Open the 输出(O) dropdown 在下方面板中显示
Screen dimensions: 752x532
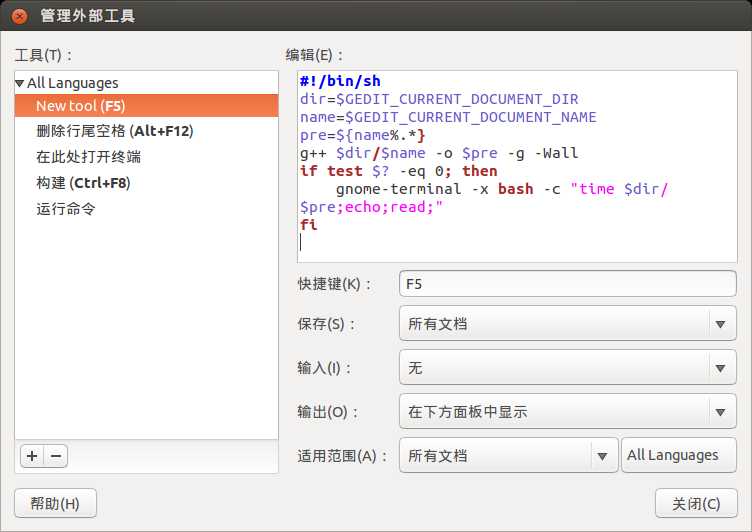567,412
